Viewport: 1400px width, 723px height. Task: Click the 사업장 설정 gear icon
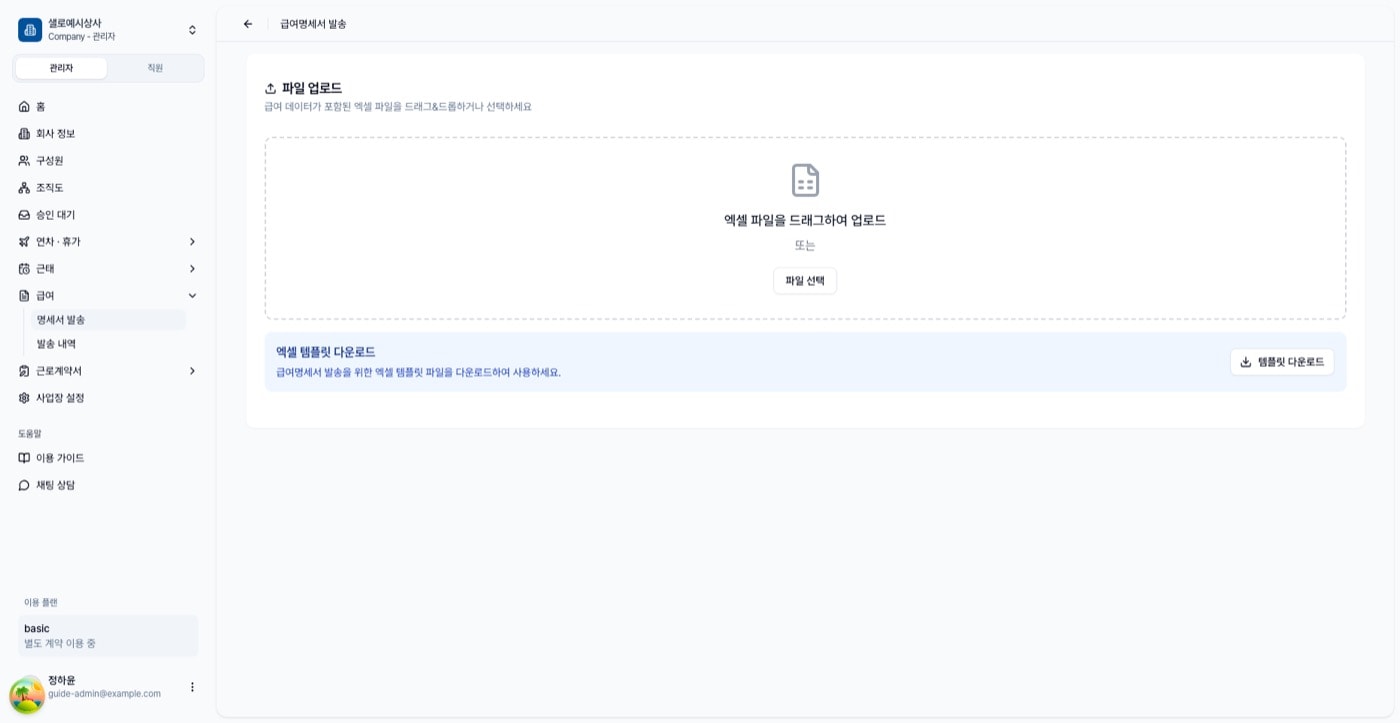(24, 397)
